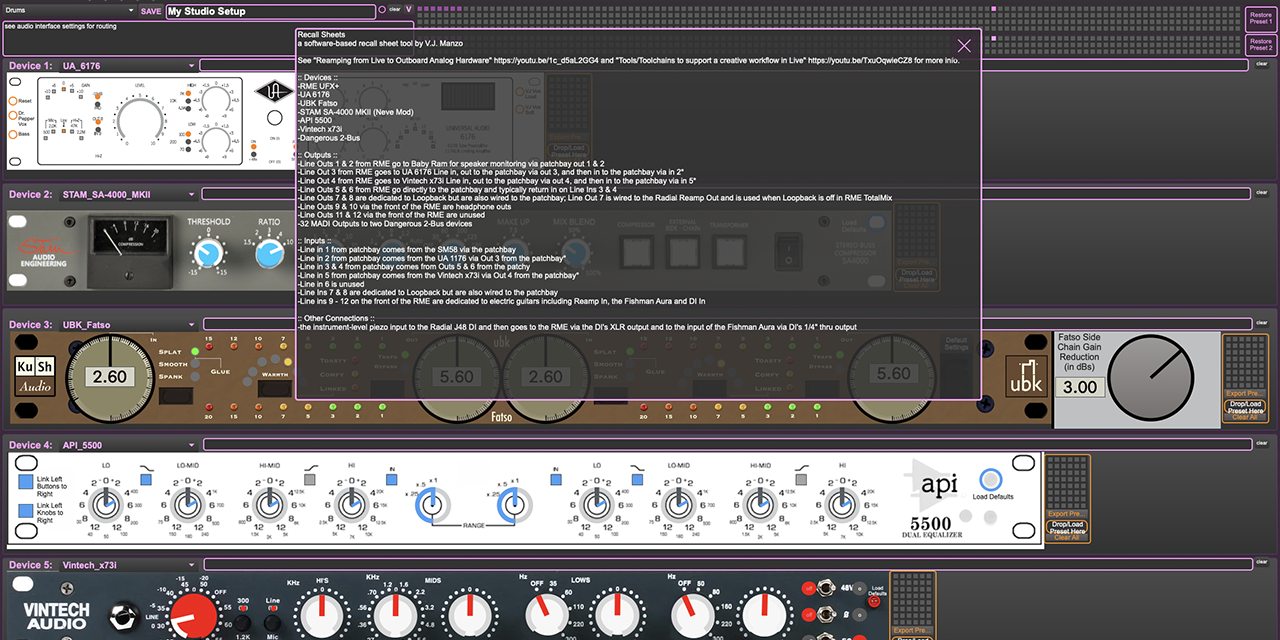
Task: Adjust the STAM compressor Threshold knob
Action: pos(207,253)
